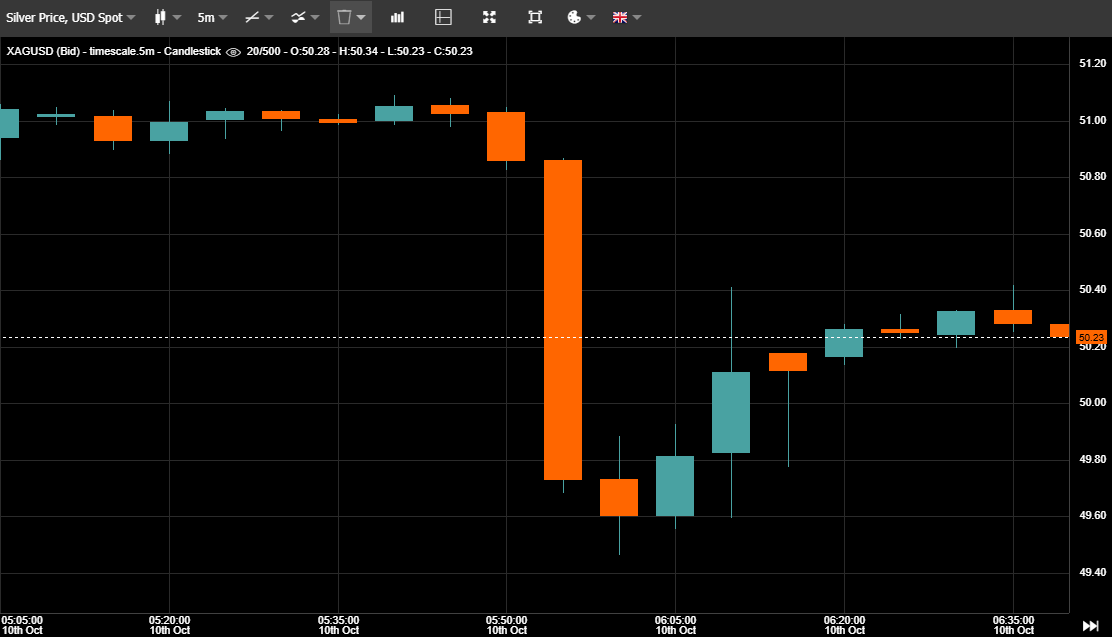
Task: Expand the delete options dropdown arrow
Action: (361, 17)
